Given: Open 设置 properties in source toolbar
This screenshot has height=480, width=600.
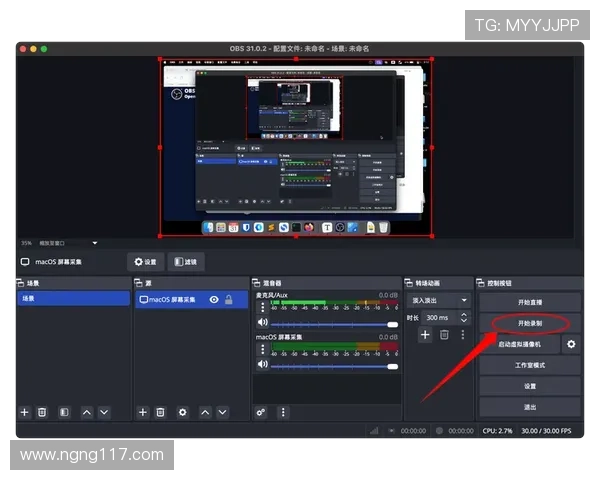Looking at the screenshot, I should click(146, 262).
